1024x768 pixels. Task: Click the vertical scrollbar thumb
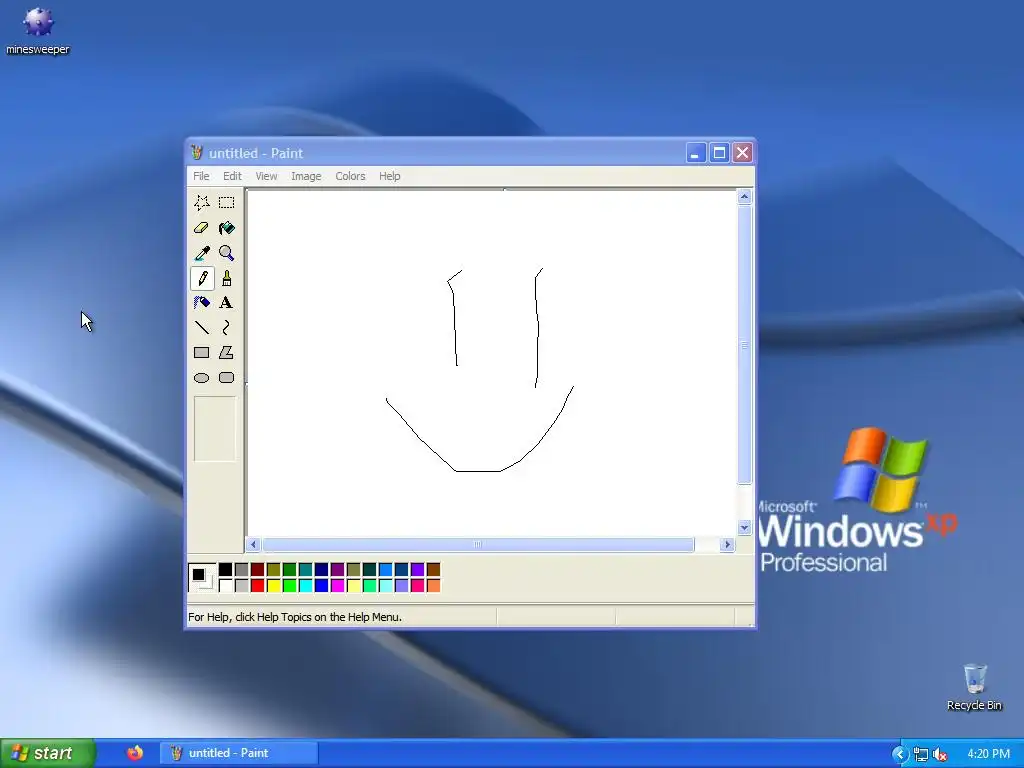[x=744, y=345]
